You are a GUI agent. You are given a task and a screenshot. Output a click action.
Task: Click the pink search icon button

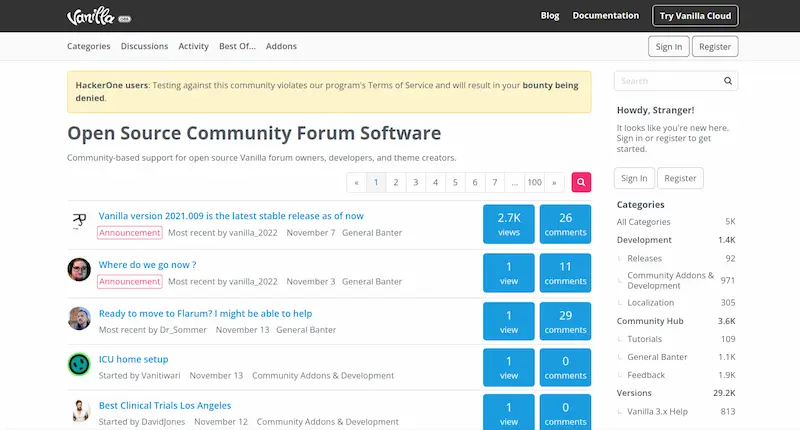pyautogui.click(x=581, y=182)
